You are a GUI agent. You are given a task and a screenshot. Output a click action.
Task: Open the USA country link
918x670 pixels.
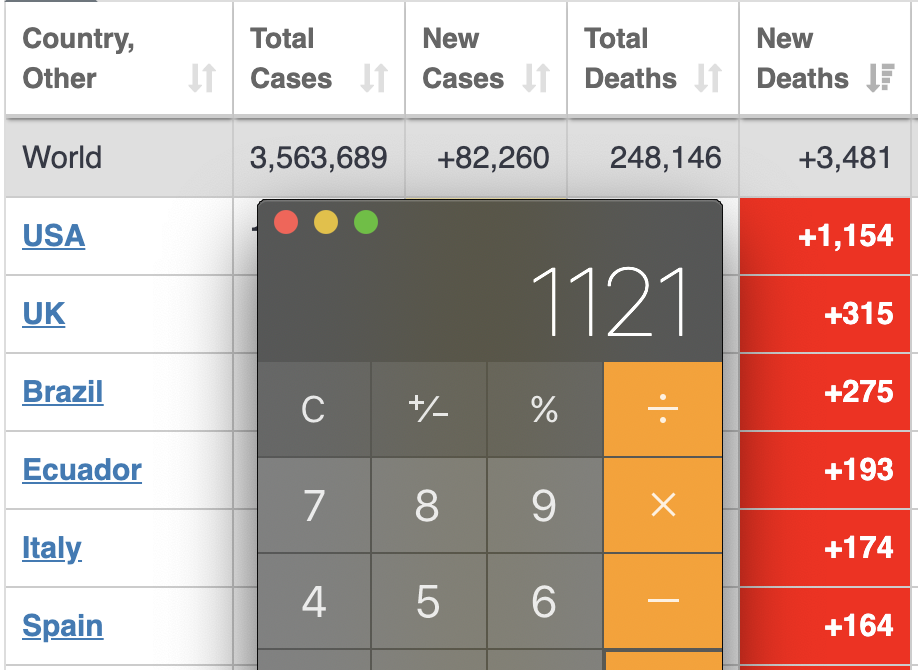[54, 236]
